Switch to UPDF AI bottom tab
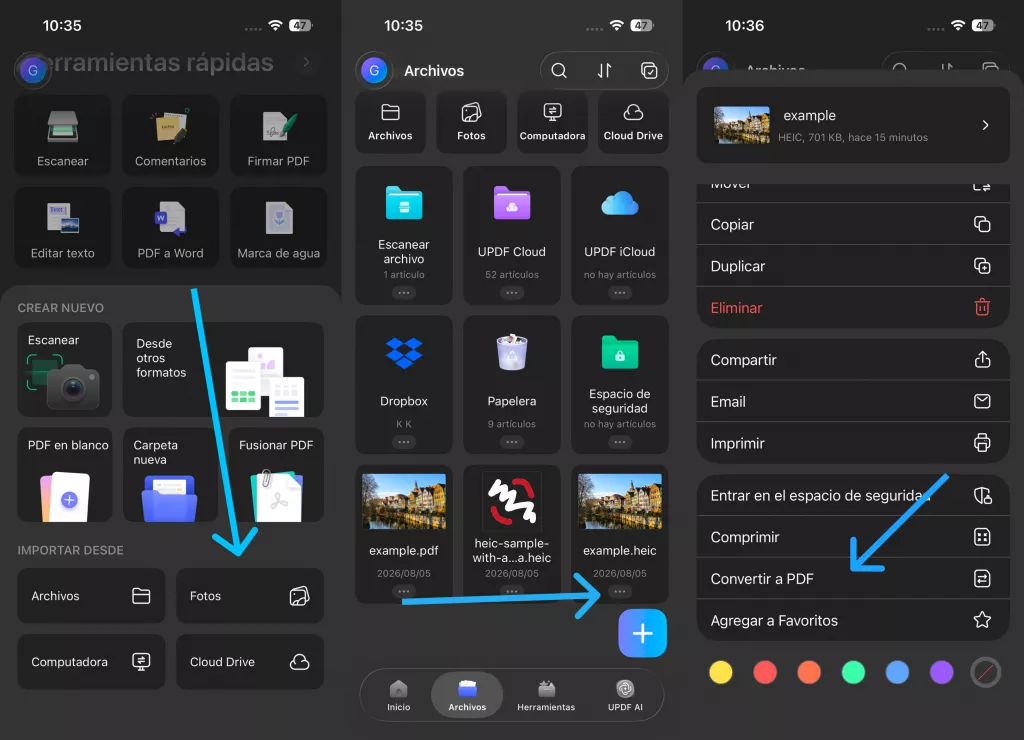Screen dimensions: 1024x740 625,696
